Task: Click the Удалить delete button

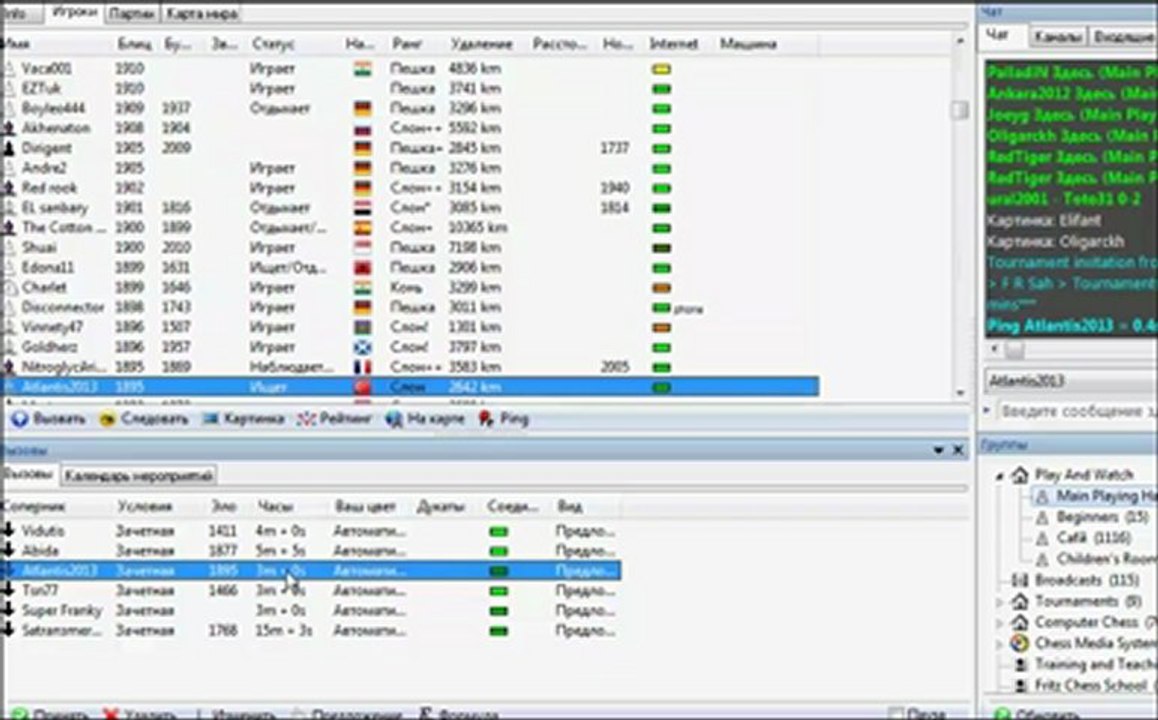Action: pyautogui.click(x=140, y=714)
